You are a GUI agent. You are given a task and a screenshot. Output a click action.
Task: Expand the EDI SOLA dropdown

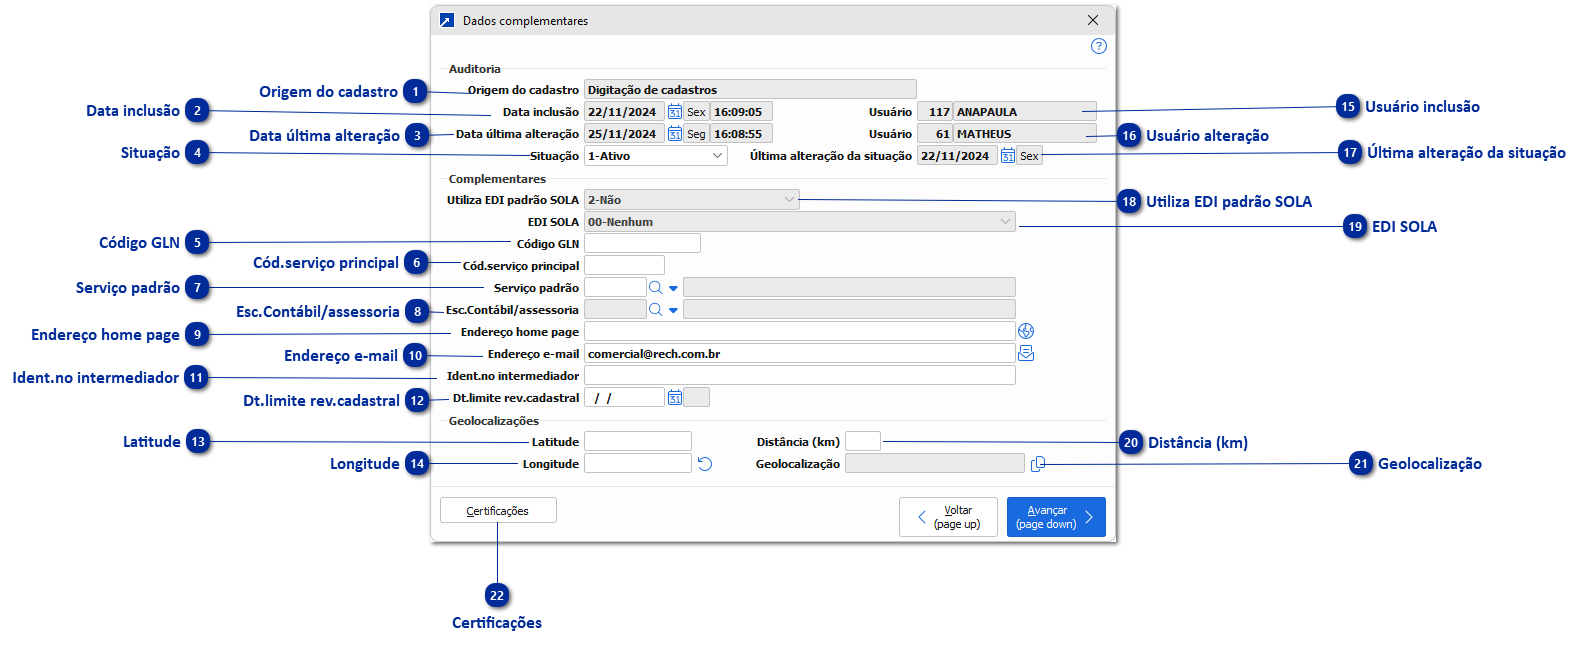[x=1005, y=222]
